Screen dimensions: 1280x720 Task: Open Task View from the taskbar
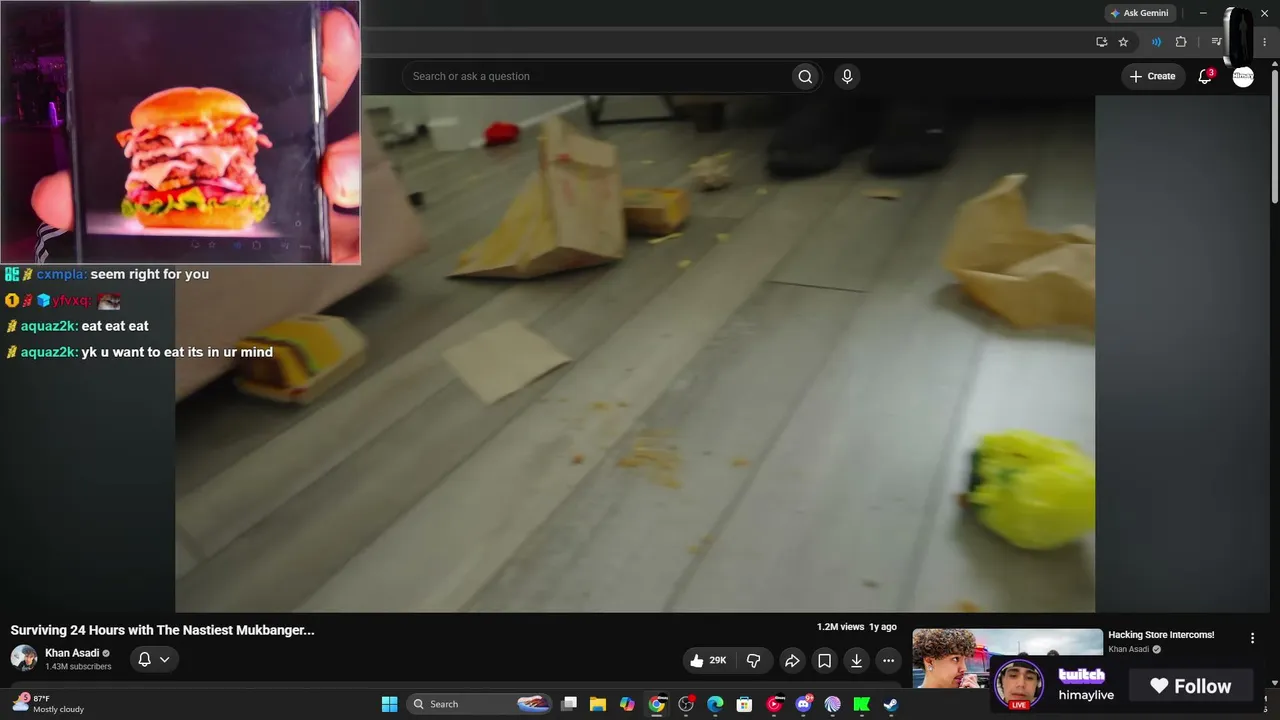tap(569, 704)
